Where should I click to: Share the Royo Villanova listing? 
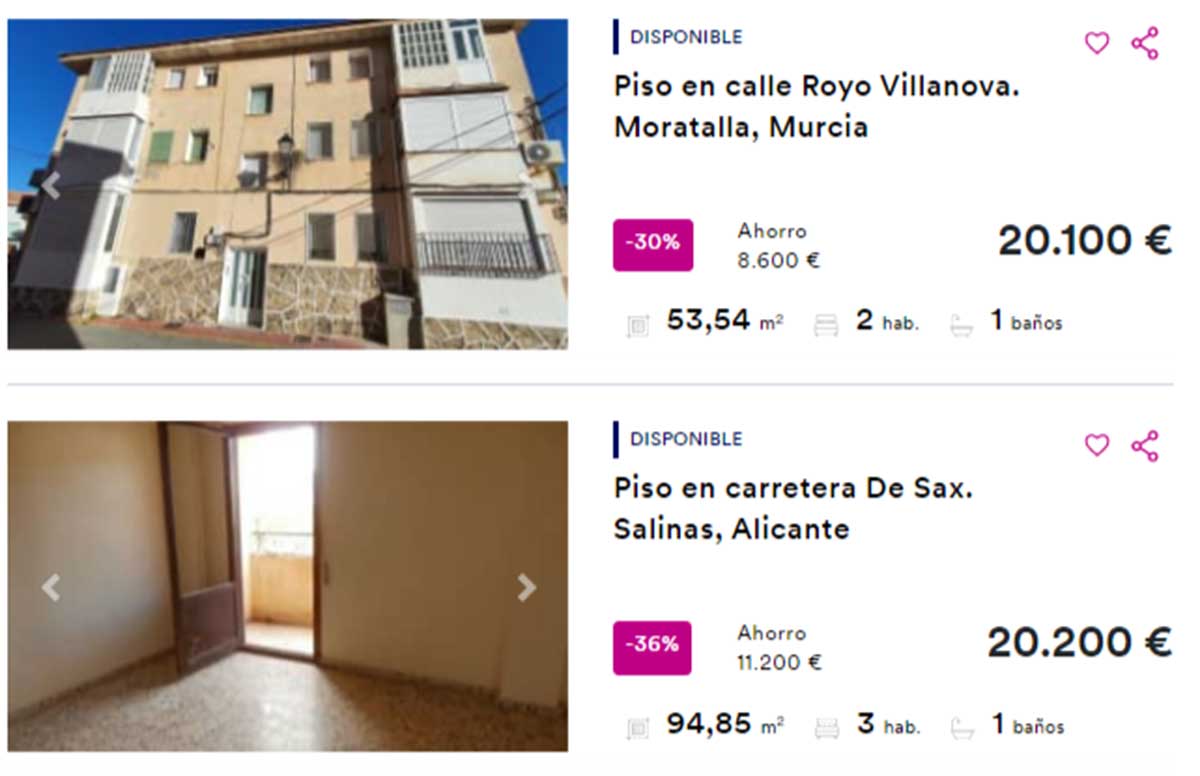1145,43
